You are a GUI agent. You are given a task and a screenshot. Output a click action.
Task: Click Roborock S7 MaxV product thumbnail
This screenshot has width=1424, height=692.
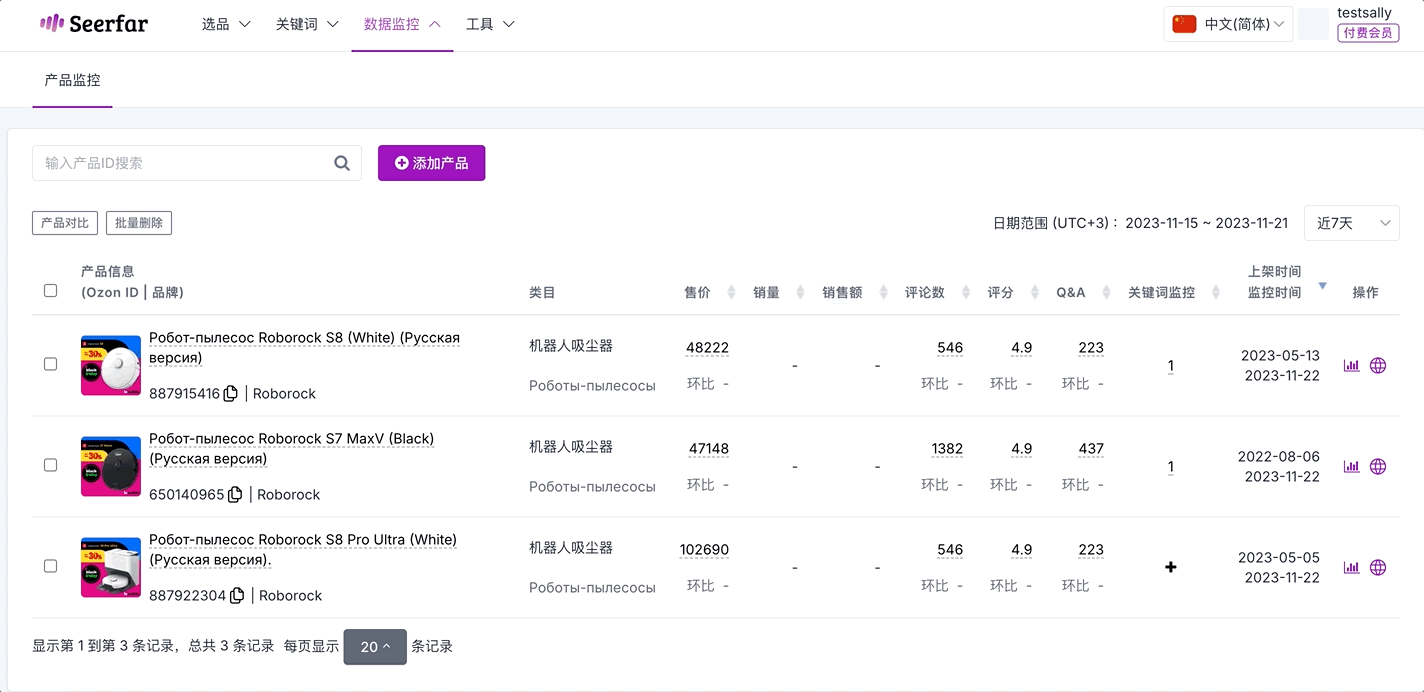(111, 466)
